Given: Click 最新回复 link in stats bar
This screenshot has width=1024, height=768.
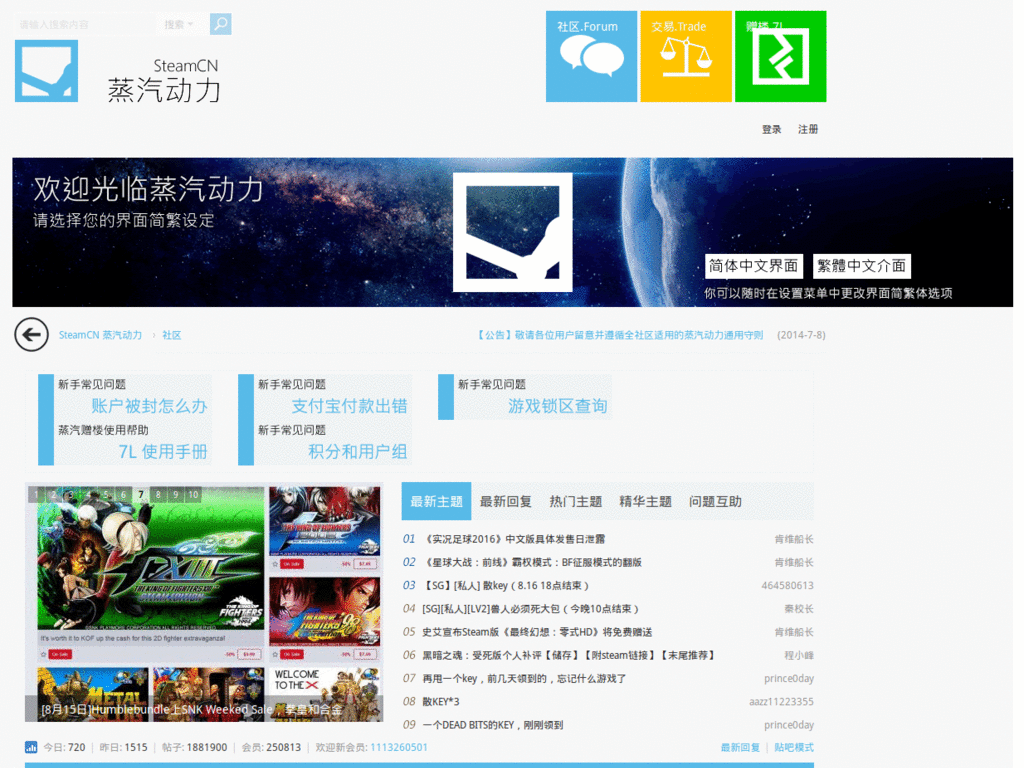Looking at the screenshot, I should tap(740, 747).
